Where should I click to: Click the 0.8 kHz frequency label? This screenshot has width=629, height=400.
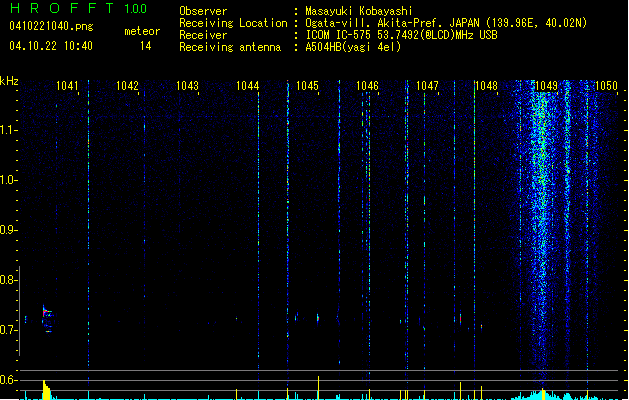pos(8,280)
